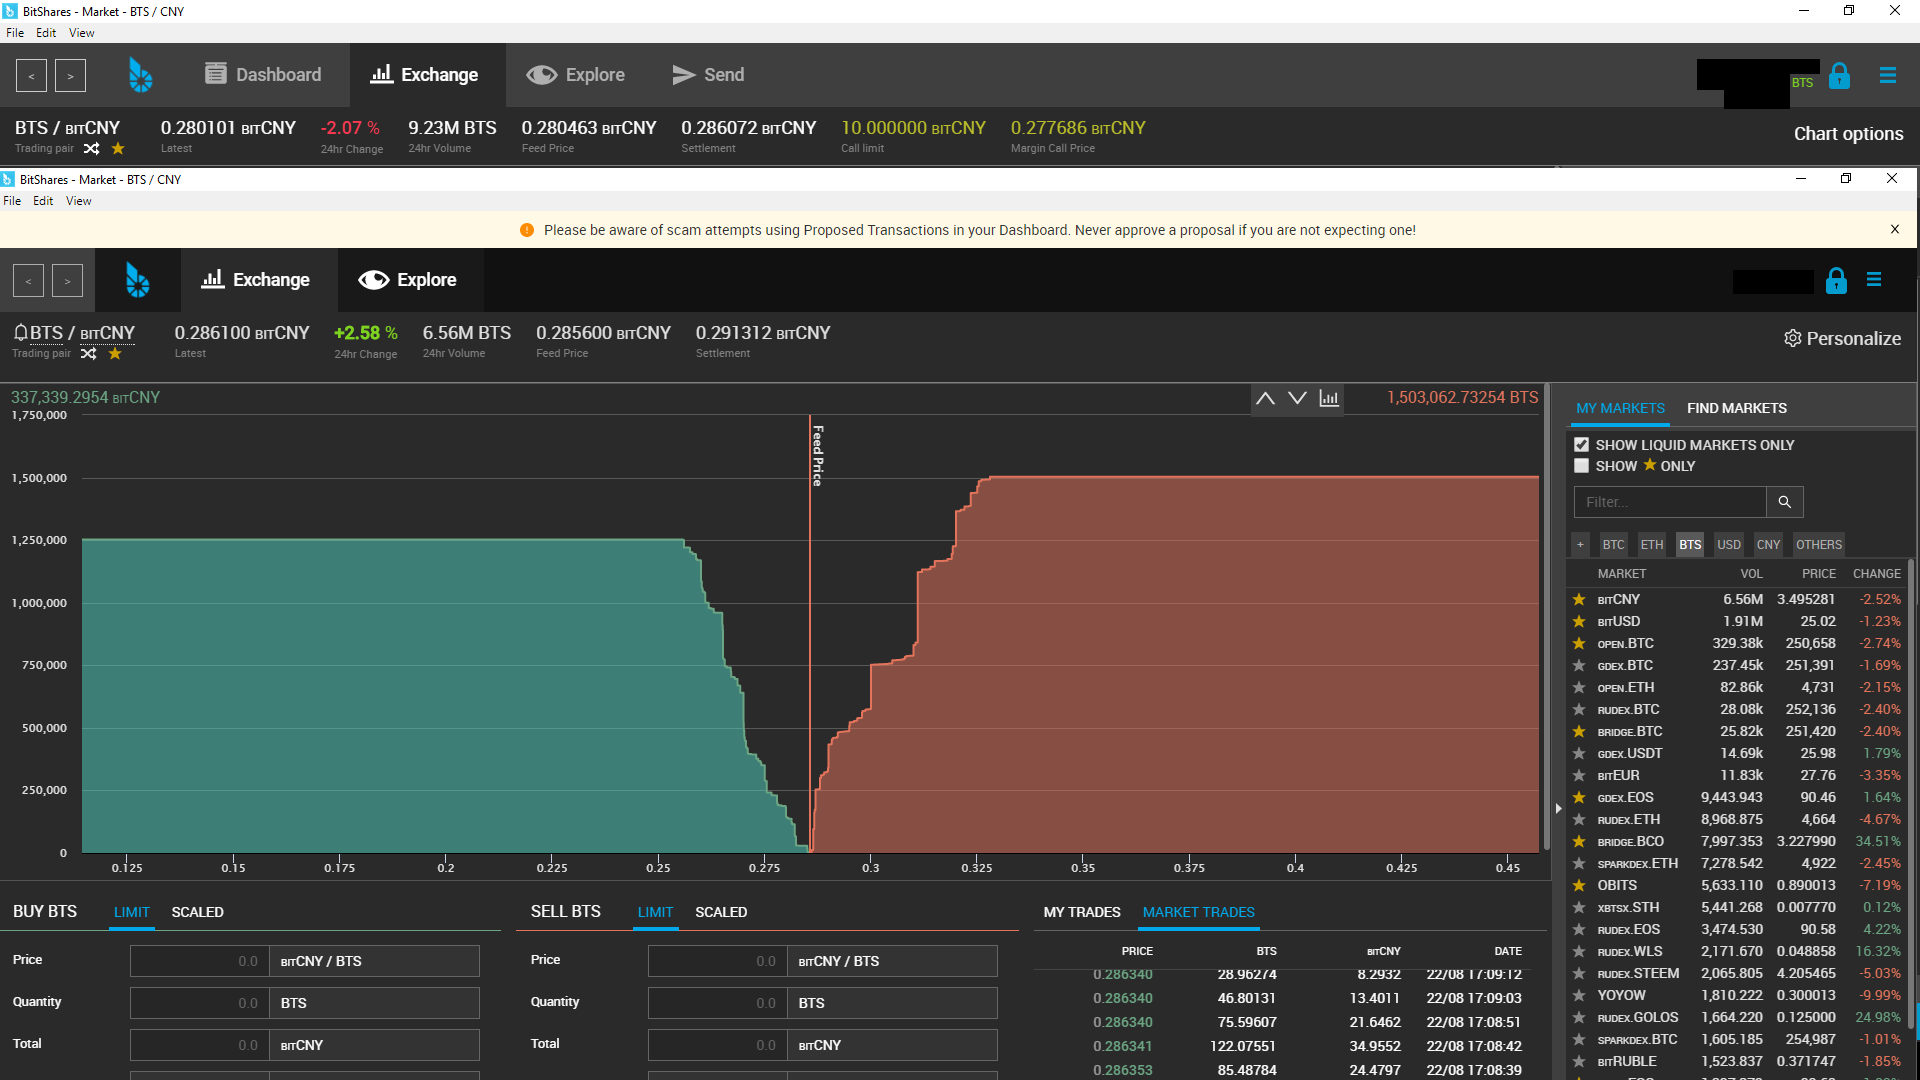
Task: Switch to price chart icon
Action: click(x=1329, y=398)
